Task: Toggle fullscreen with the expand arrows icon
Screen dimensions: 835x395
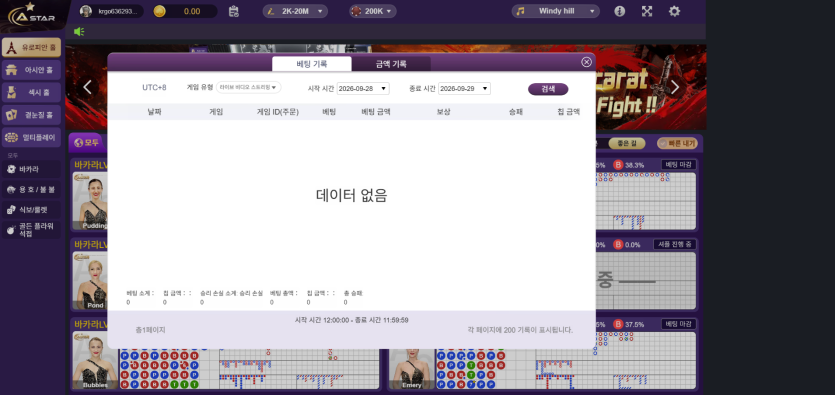Action: pyautogui.click(x=646, y=11)
